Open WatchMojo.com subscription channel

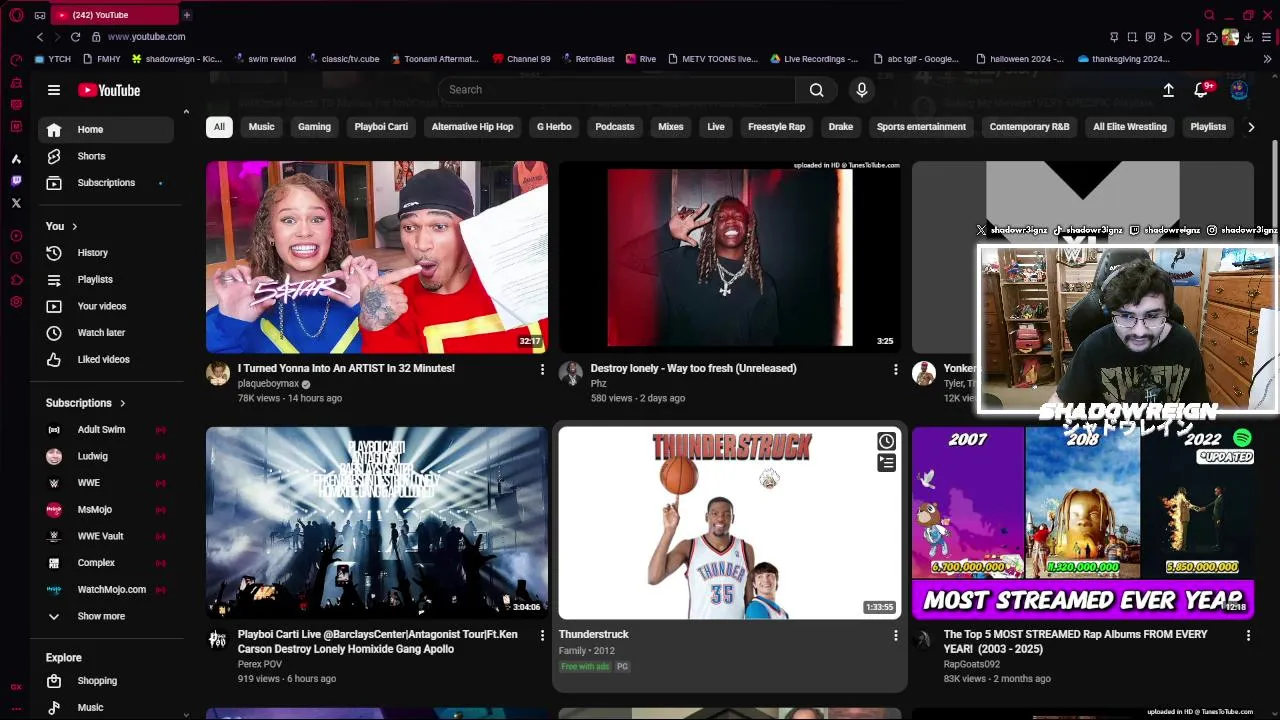tap(106, 590)
